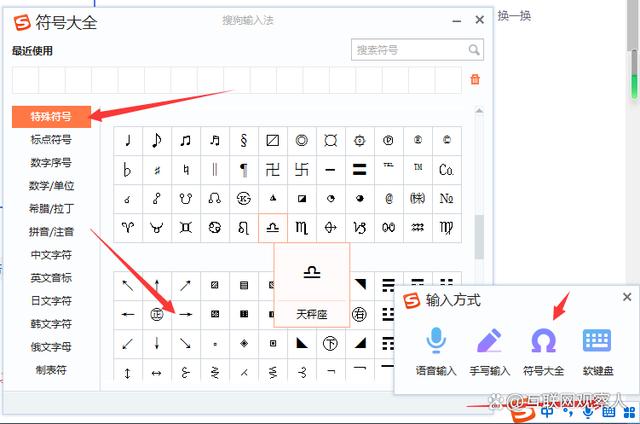Select the 数字序号 category
Image resolution: width=640 pixels, height=424 pixels.
coord(51,162)
